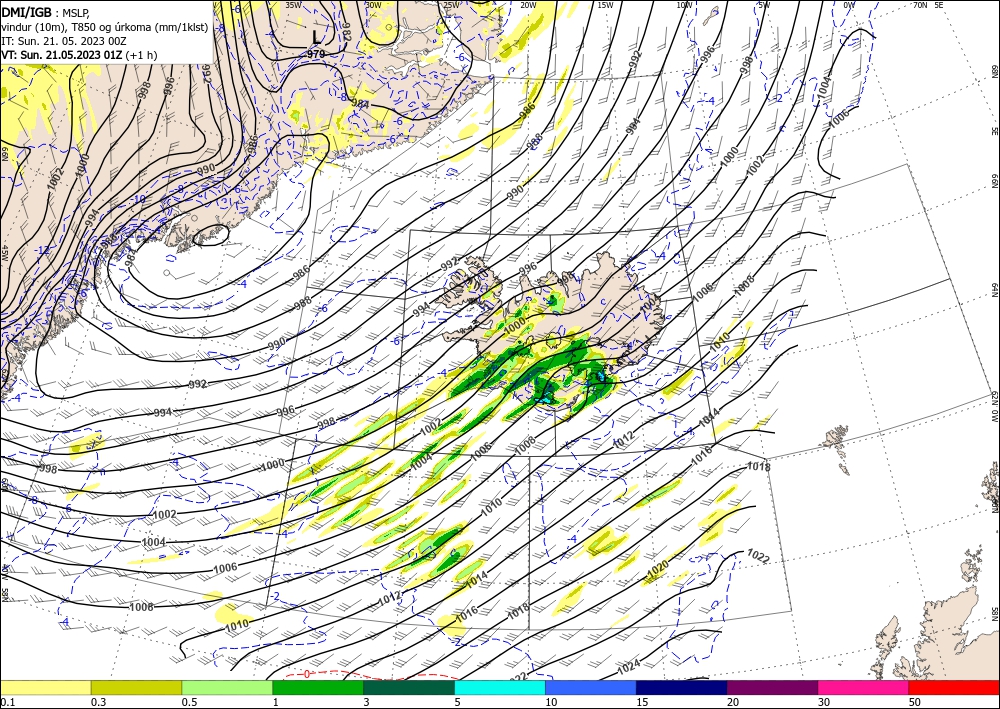Click the medium green 1 mm legend swatch
1000x709 pixels.
[318, 687]
